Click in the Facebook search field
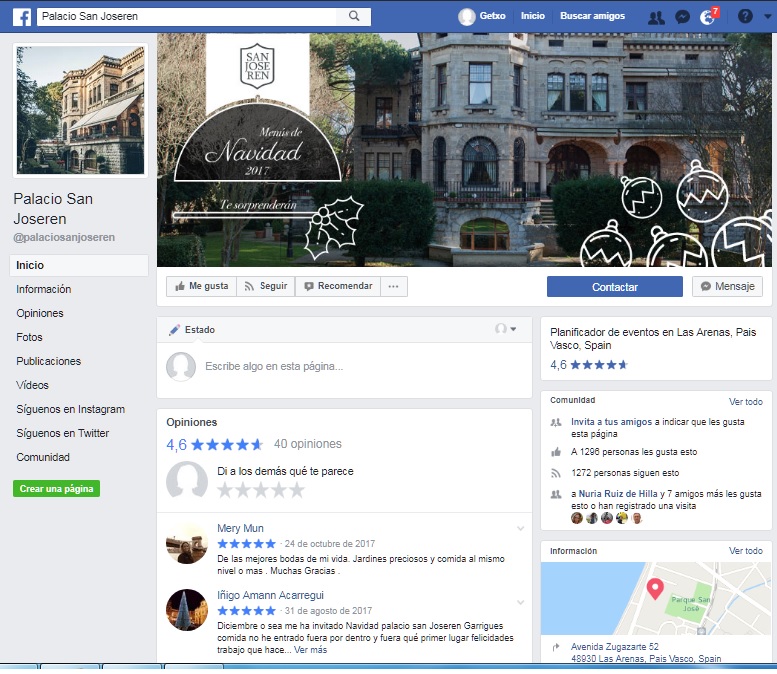This screenshot has height=674, width=777. tap(188, 16)
